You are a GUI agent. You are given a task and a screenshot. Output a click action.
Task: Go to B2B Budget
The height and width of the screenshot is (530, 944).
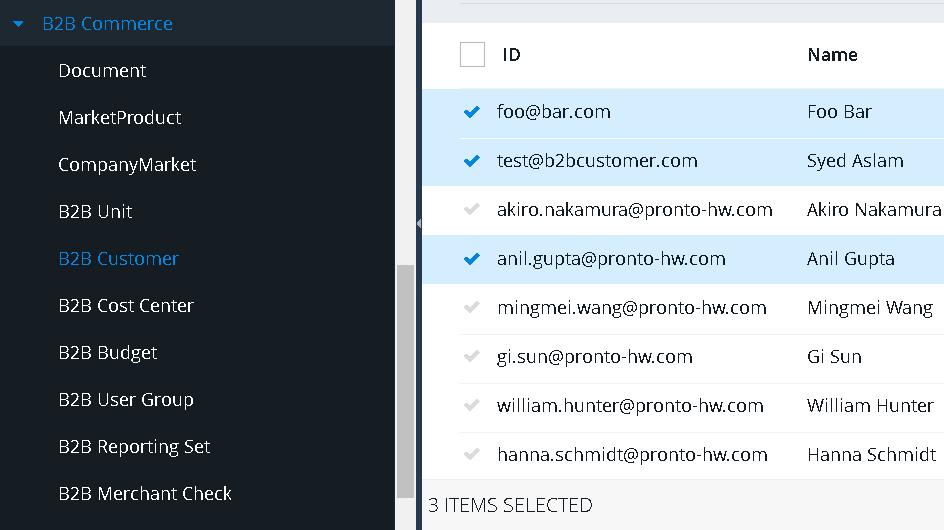click(x=108, y=352)
